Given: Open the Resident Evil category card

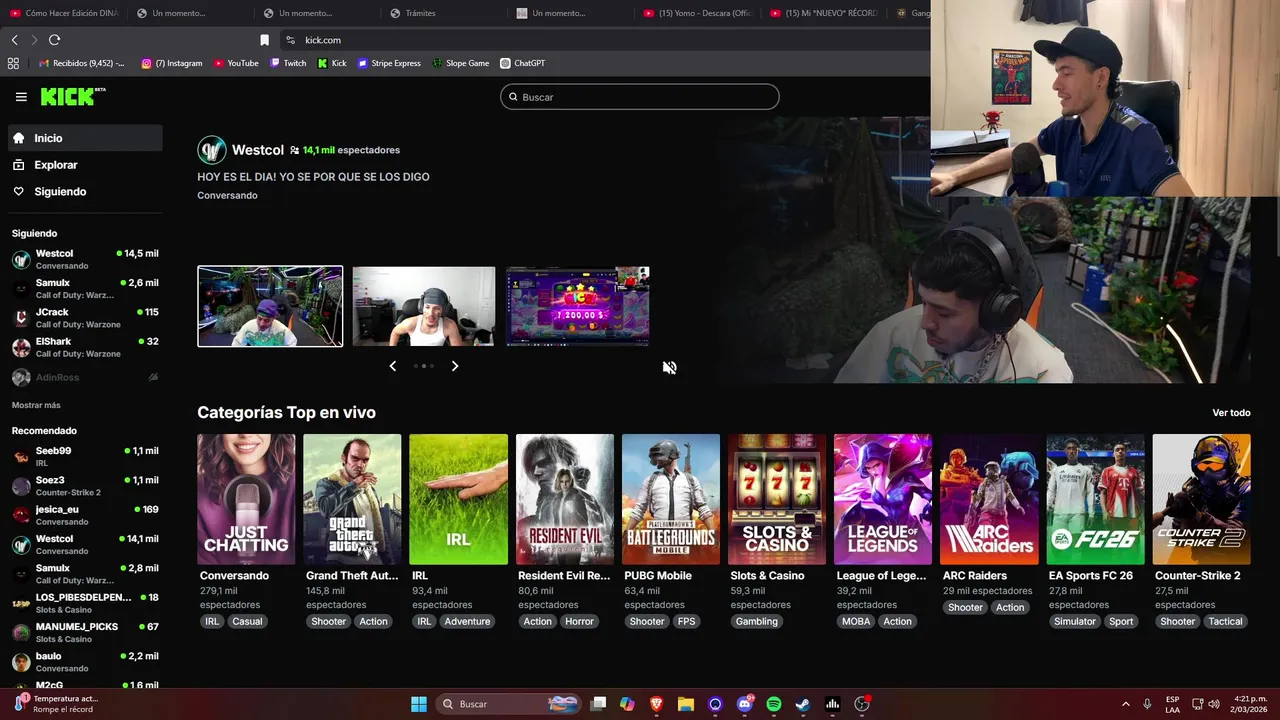Looking at the screenshot, I should tap(564, 499).
